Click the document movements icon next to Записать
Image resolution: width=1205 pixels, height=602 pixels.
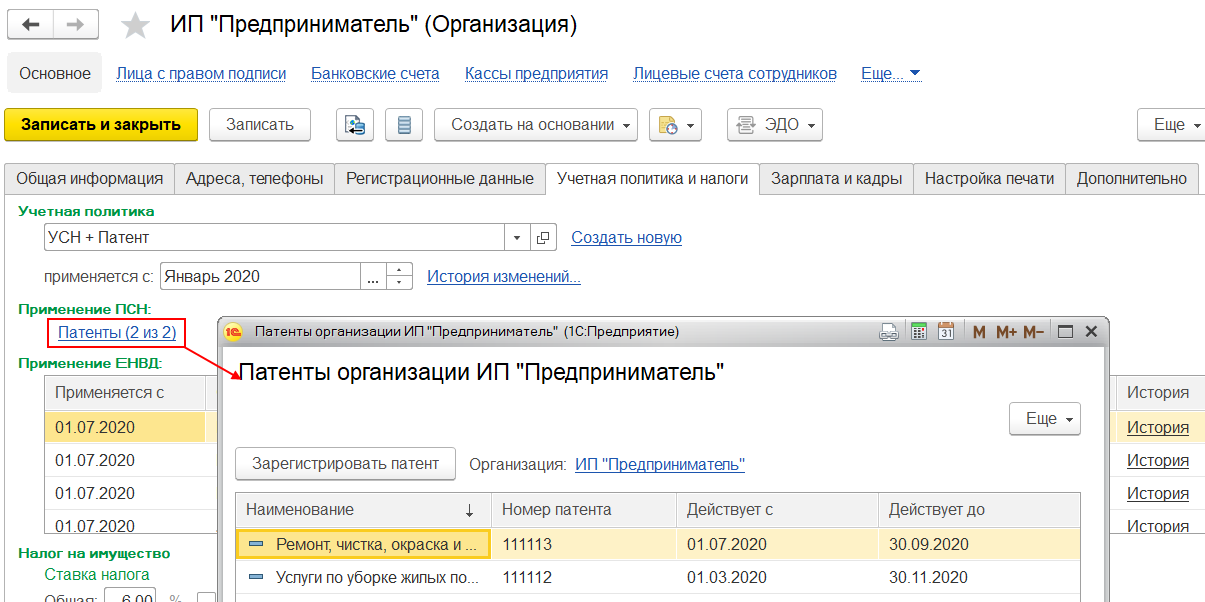point(355,125)
